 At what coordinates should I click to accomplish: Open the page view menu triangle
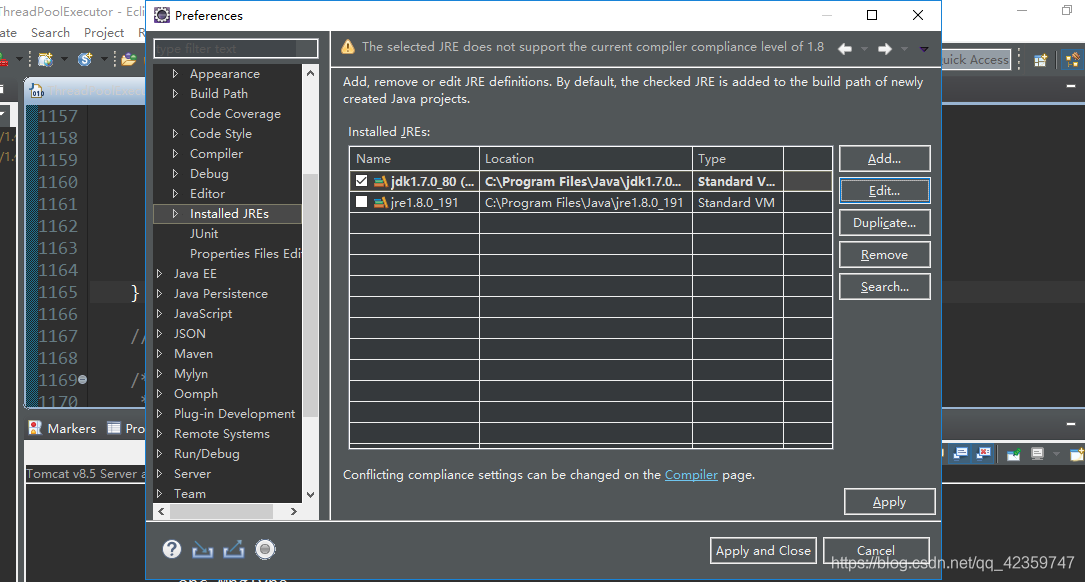point(924,48)
